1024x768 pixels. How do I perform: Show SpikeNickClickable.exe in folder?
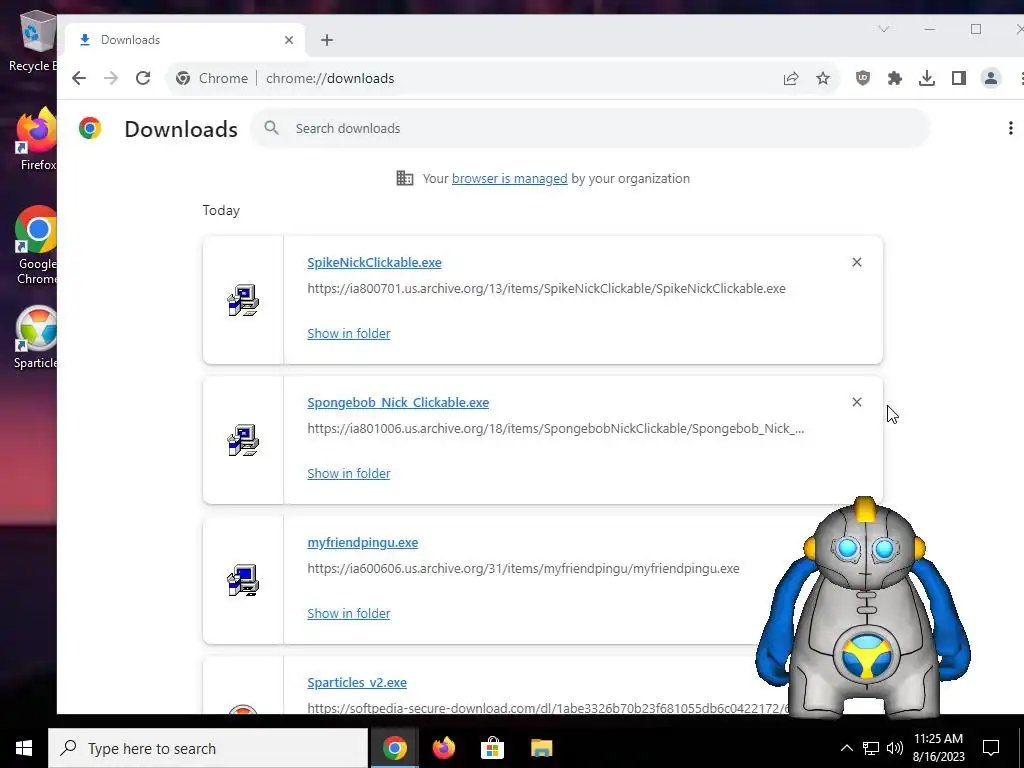pos(349,333)
